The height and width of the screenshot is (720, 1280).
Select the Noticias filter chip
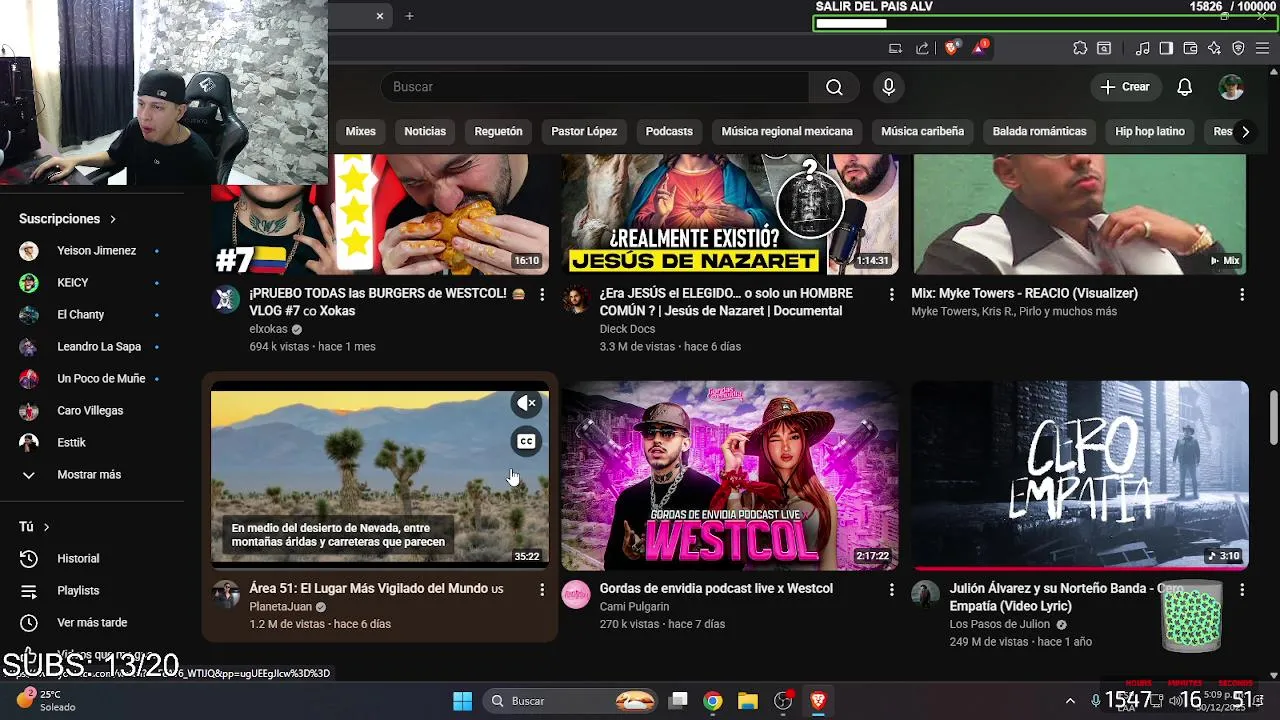[x=425, y=131]
